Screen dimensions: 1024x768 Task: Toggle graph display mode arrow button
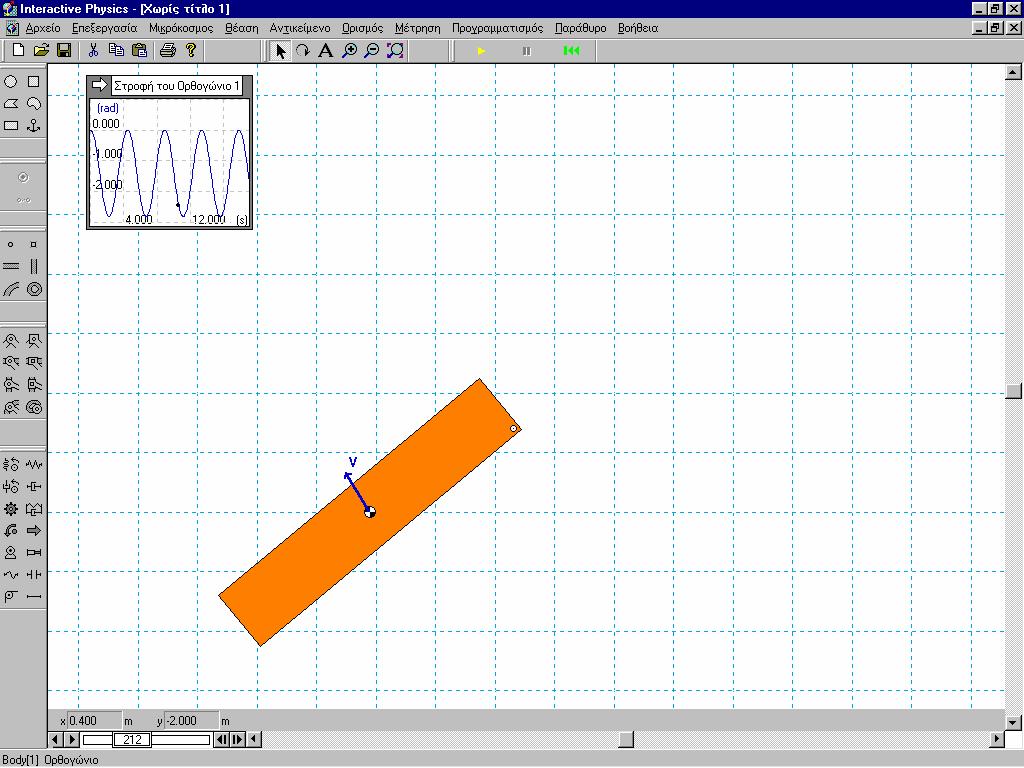tap(99, 85)
